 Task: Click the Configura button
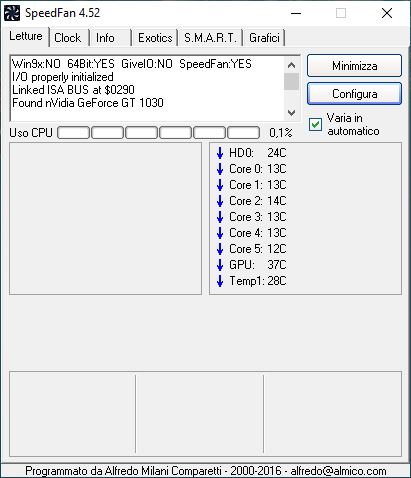354,94
